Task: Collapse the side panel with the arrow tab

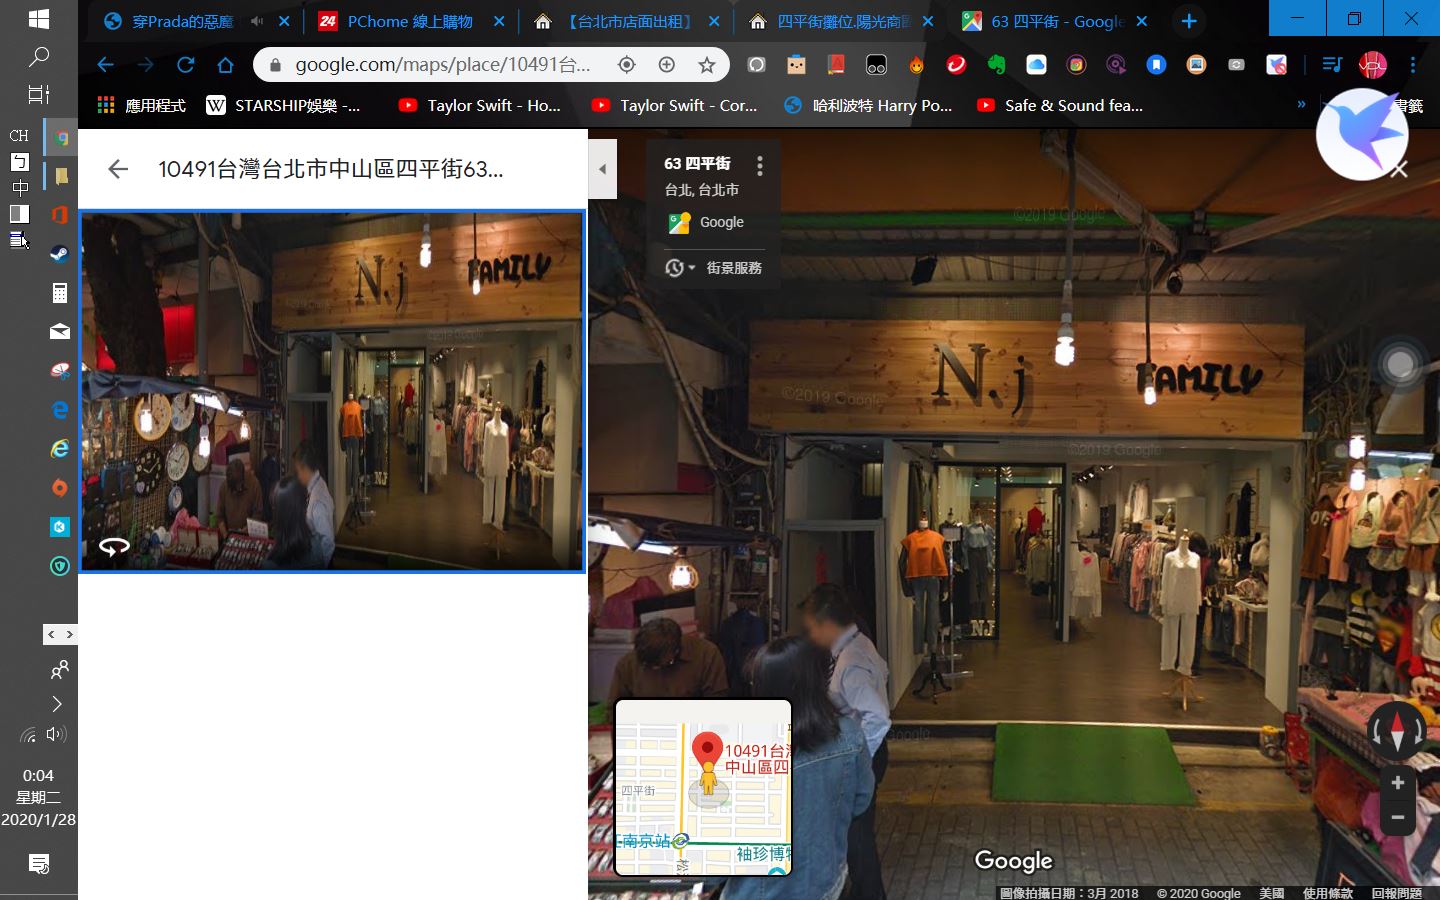Action: click(x=602, y=169)
